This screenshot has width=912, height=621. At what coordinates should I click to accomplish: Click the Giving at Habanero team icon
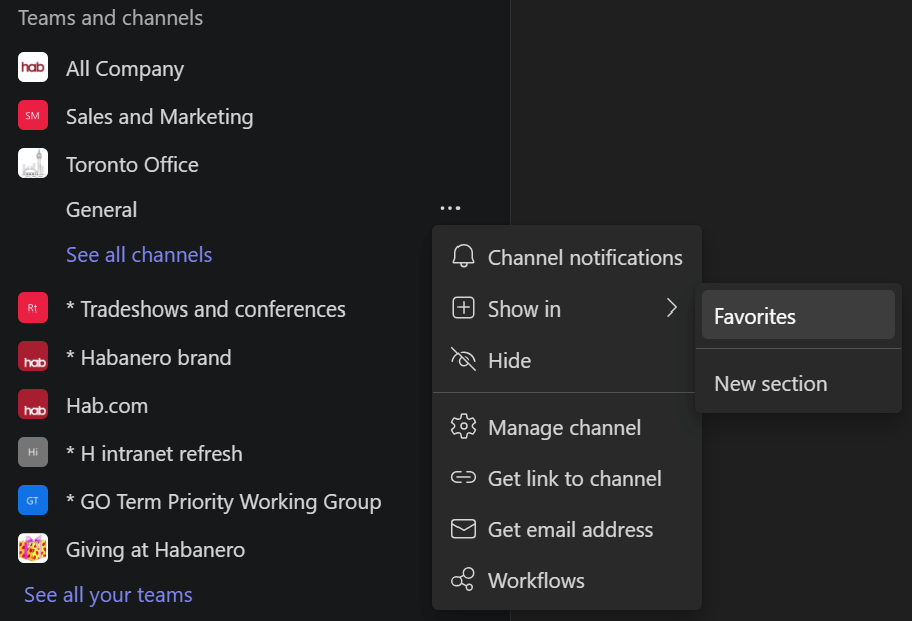pos(33,549)
